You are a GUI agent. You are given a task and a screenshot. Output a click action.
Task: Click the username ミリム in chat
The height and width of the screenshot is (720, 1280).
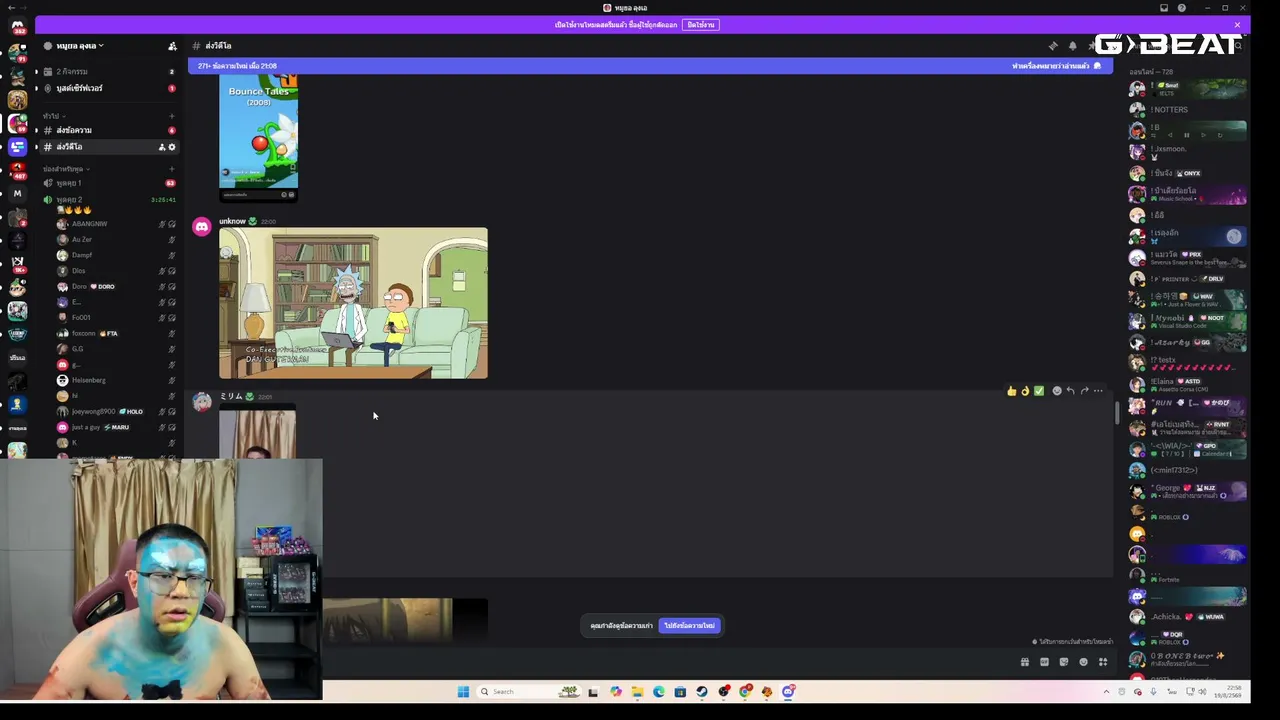pos(231,397)
